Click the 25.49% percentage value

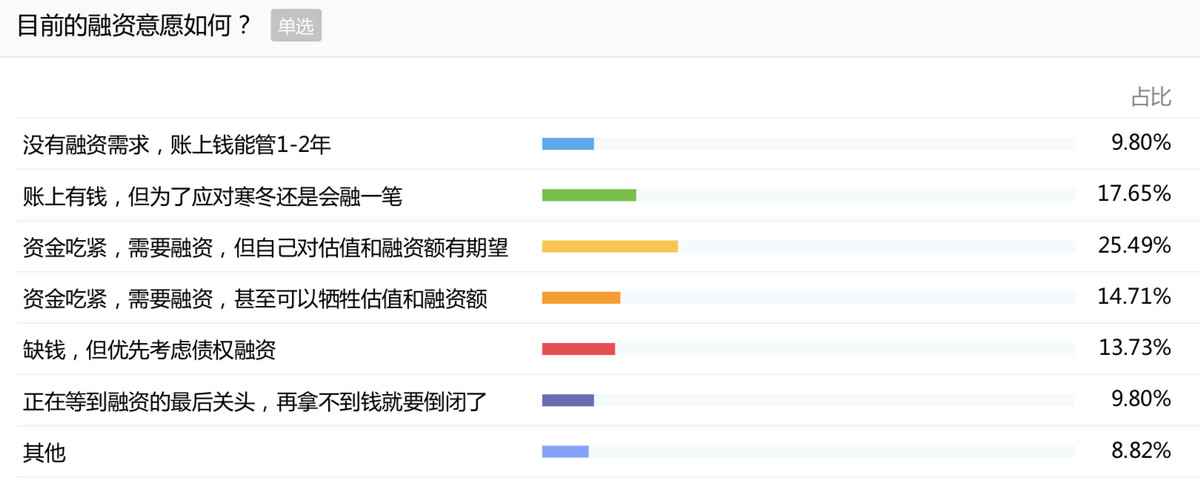pyautogui.click(x=1134, y=245)
